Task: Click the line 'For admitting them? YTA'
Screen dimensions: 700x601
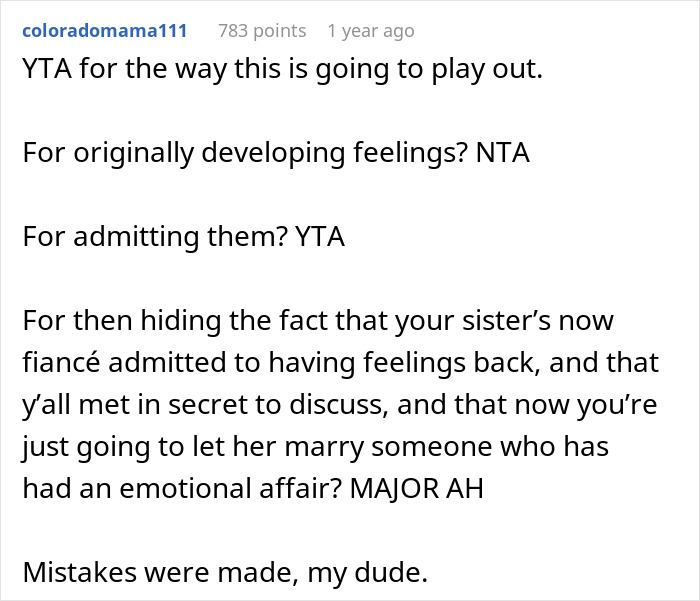Action: (180, 240)
